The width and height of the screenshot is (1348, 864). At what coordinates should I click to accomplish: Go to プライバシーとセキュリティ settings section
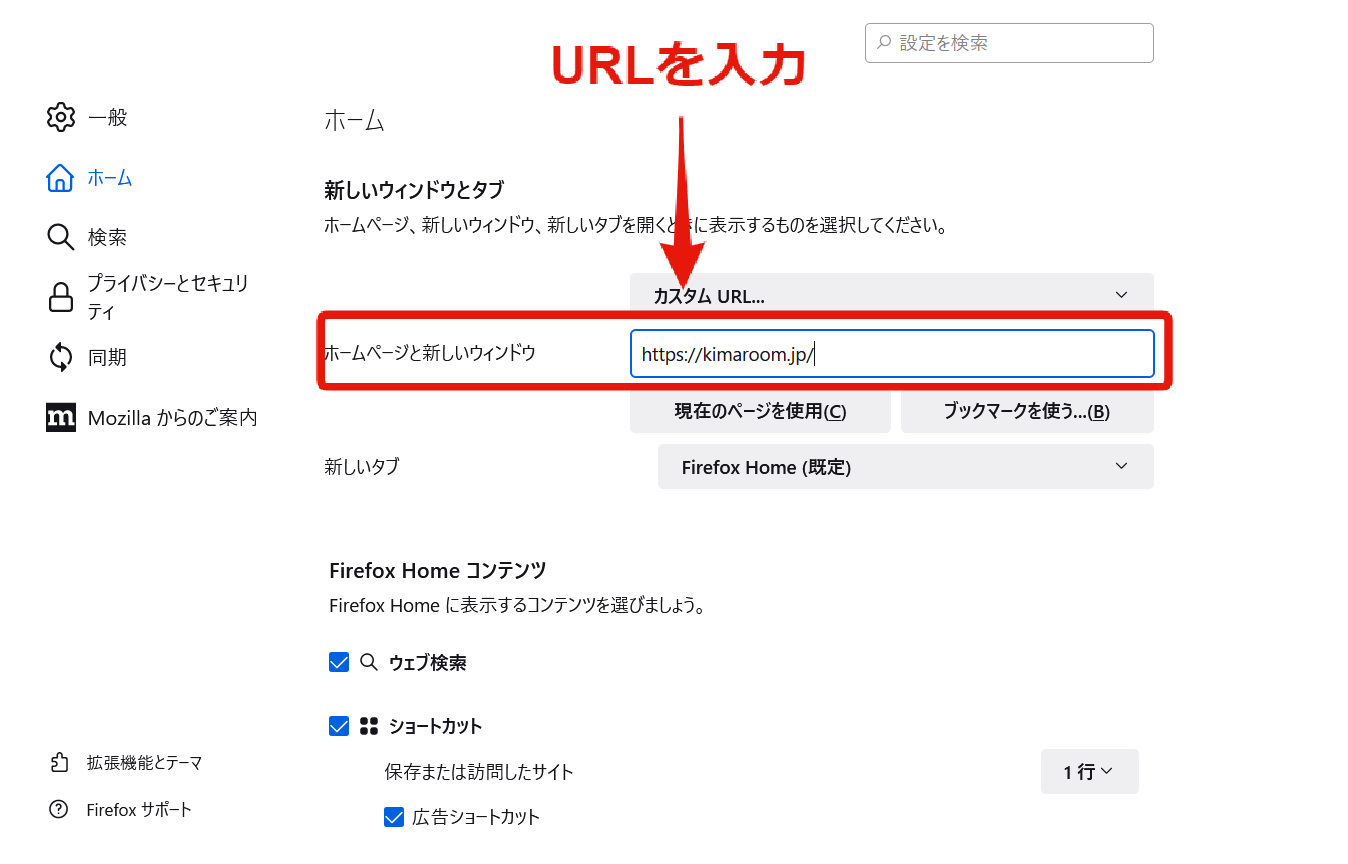coord(168,297)
